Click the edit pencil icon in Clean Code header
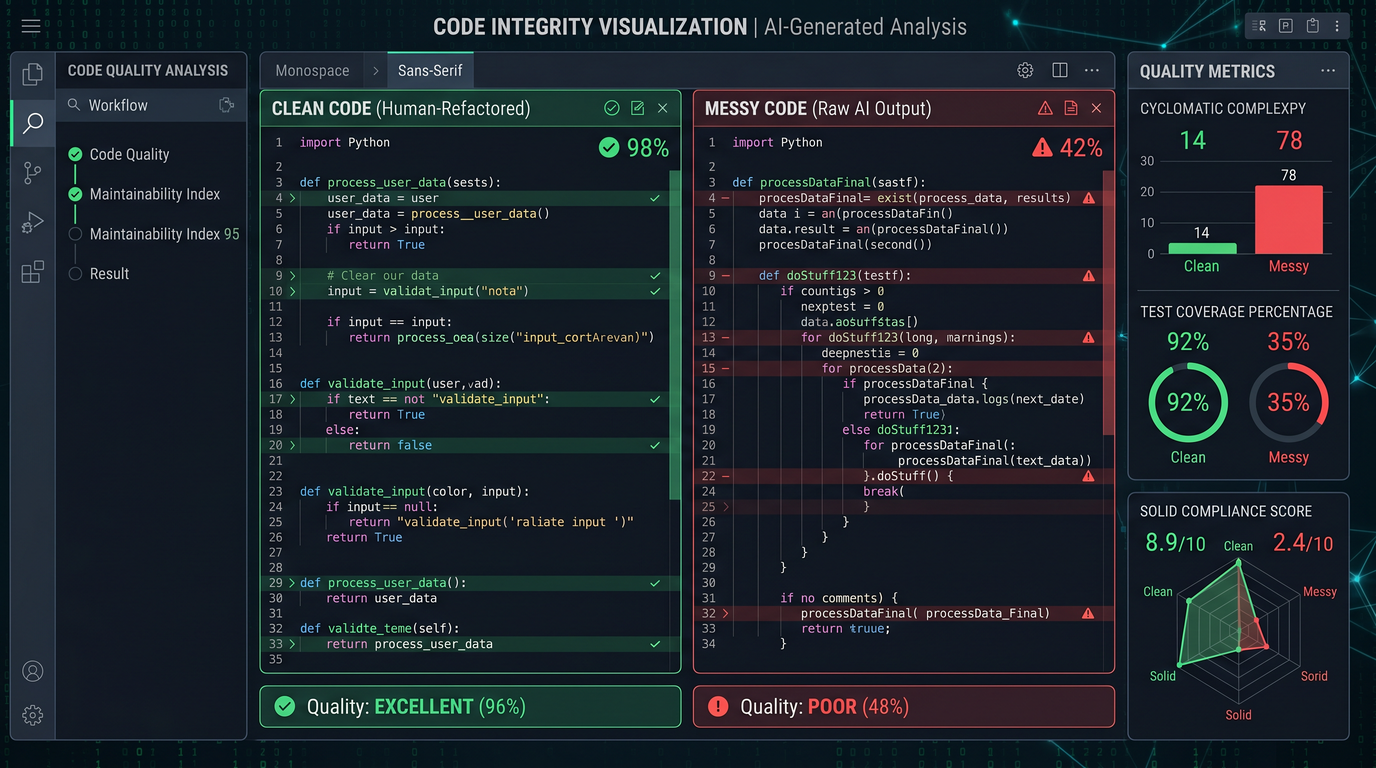This screenshot has height=768, width=1376. 638,108
